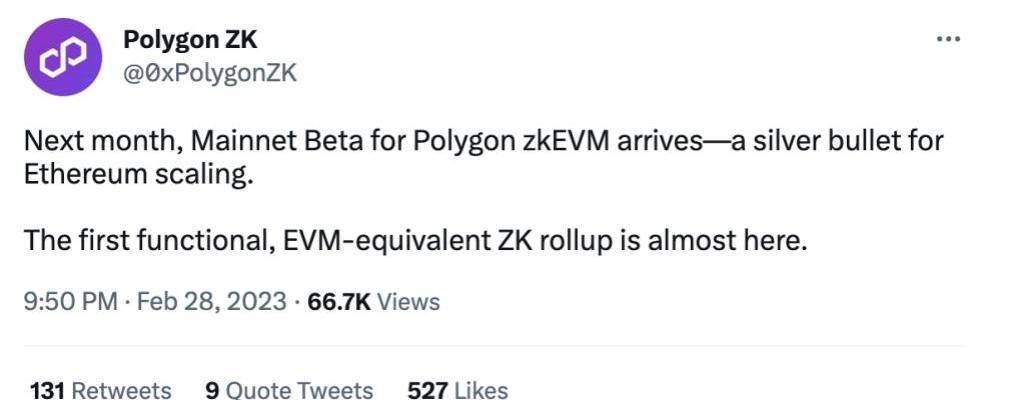Image resolution: width=1018 pixels, height=400 pixels.
Task: Visit the @0xPolygonZK handle
Action: (210, 74)
